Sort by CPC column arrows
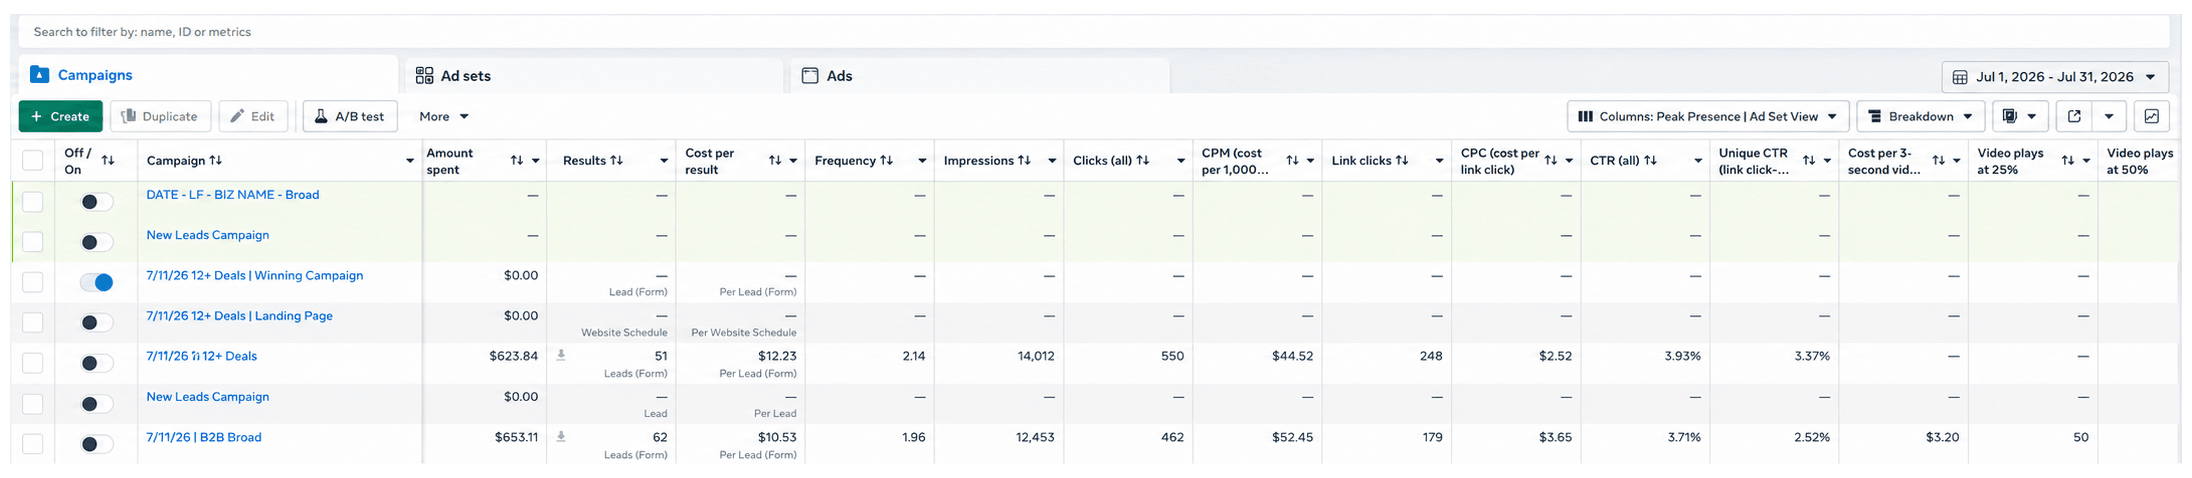This screenshot has height=478, width=2192. tap(1551, 161)
